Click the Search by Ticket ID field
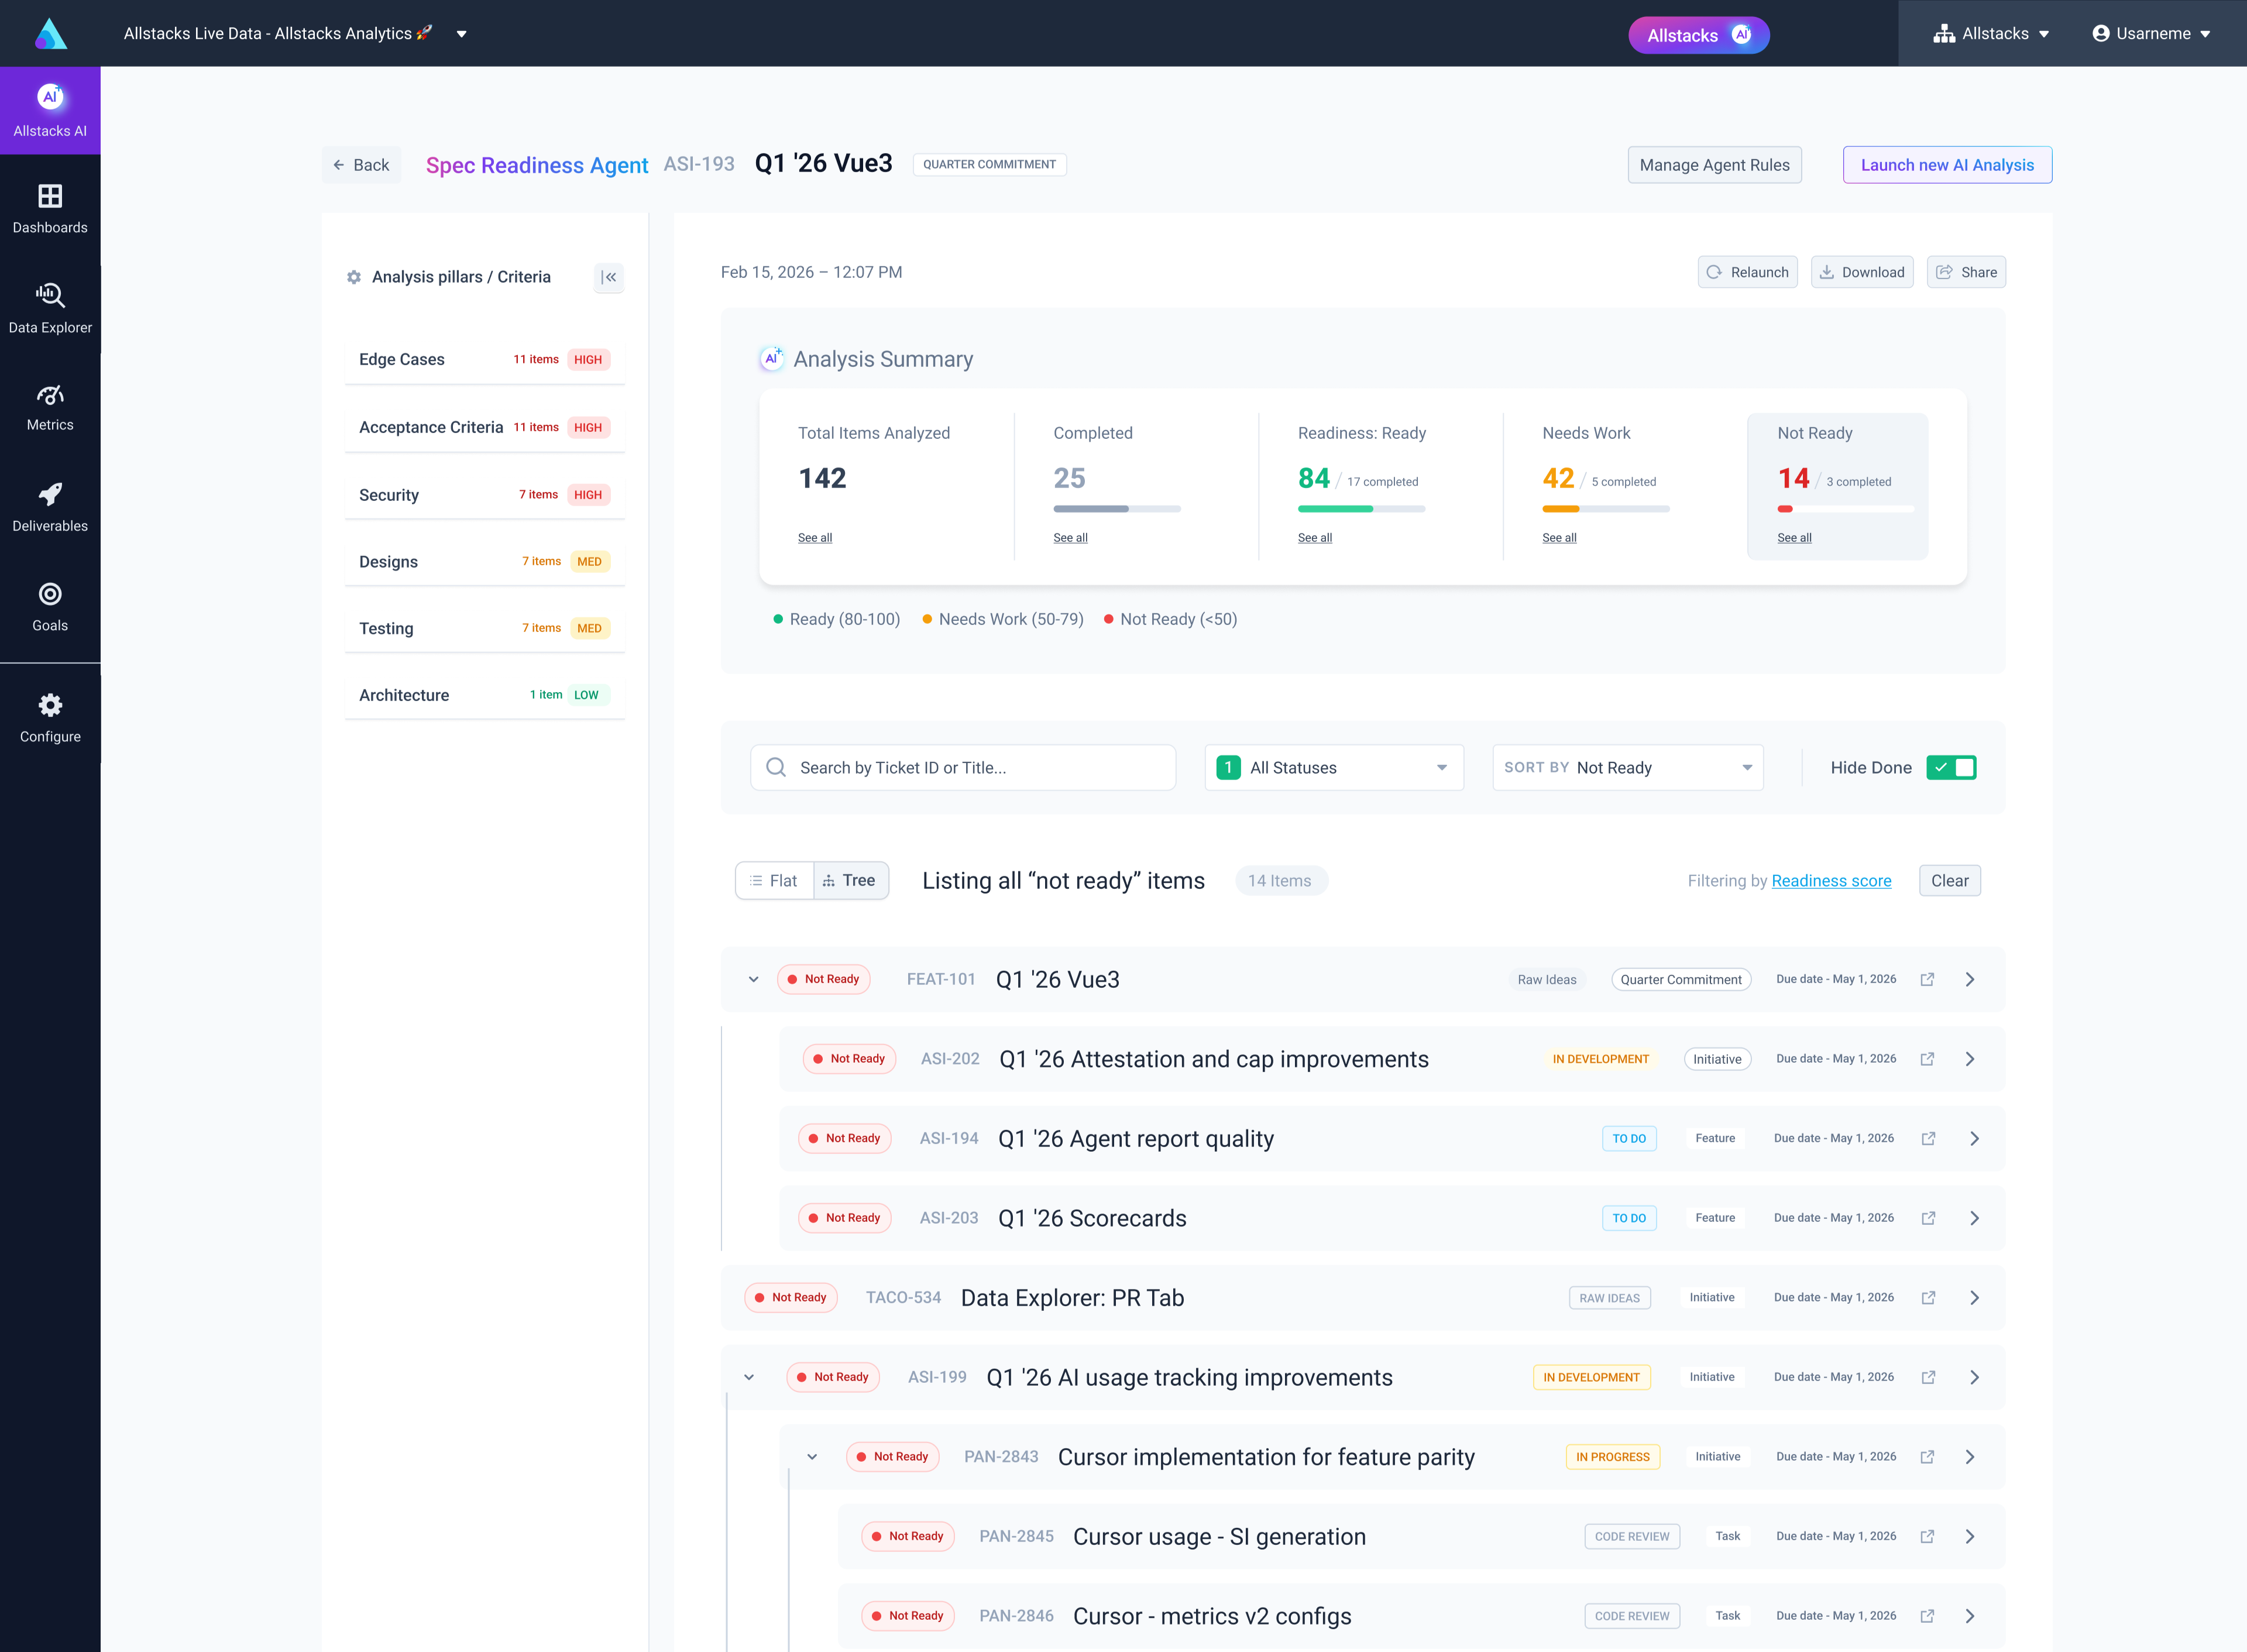Screen dimensions: 2247x1652 click(x=962, y=767)
